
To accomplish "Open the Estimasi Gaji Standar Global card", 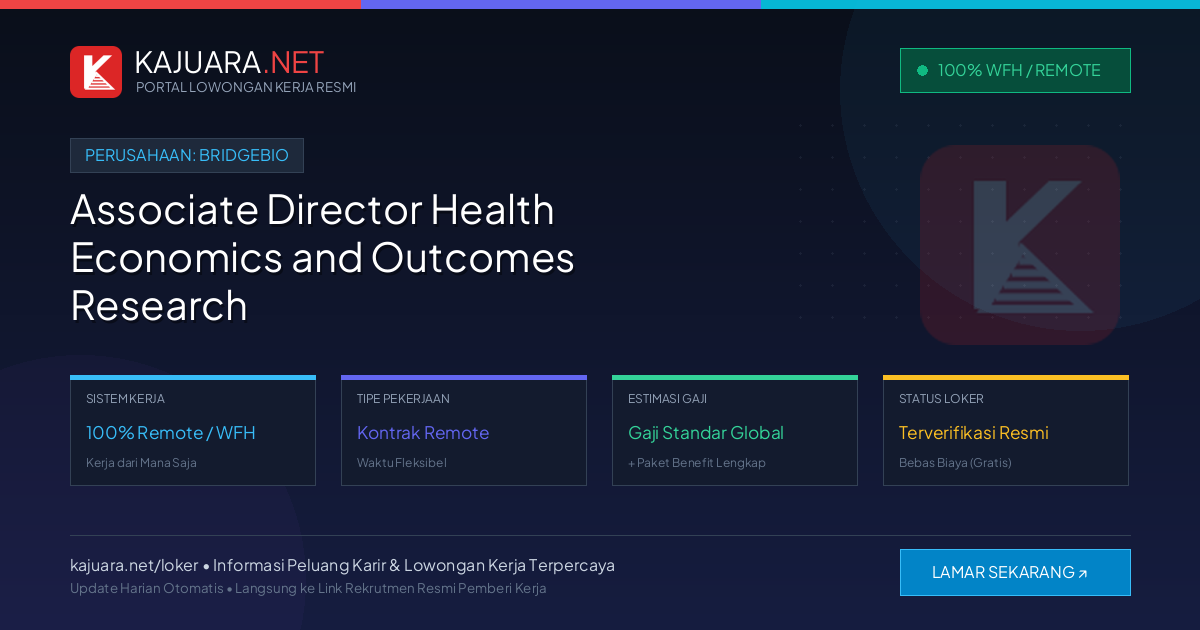I will 735,430.
